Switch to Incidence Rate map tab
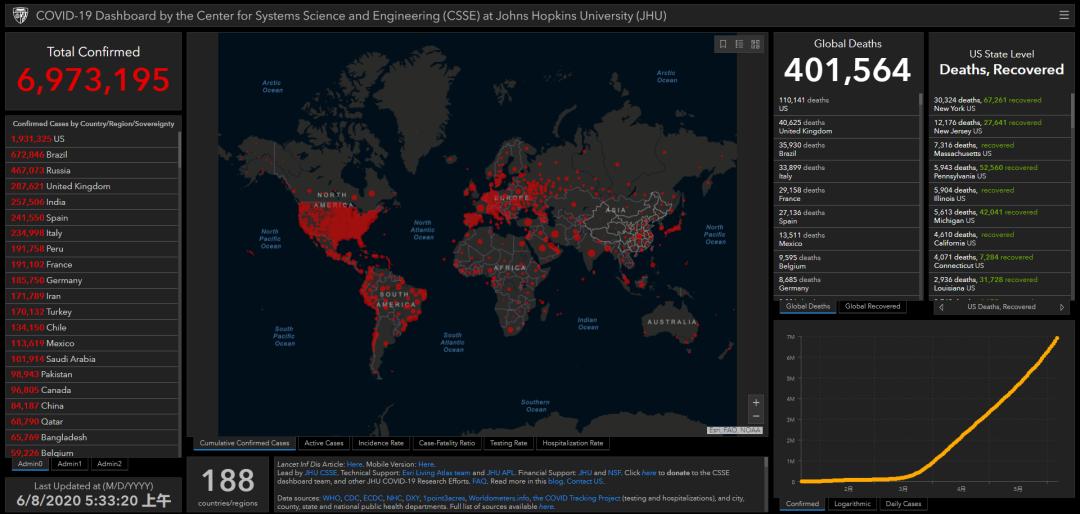Image resolution: width=1080 pixels, height=514 pixels. click(382, 443)
